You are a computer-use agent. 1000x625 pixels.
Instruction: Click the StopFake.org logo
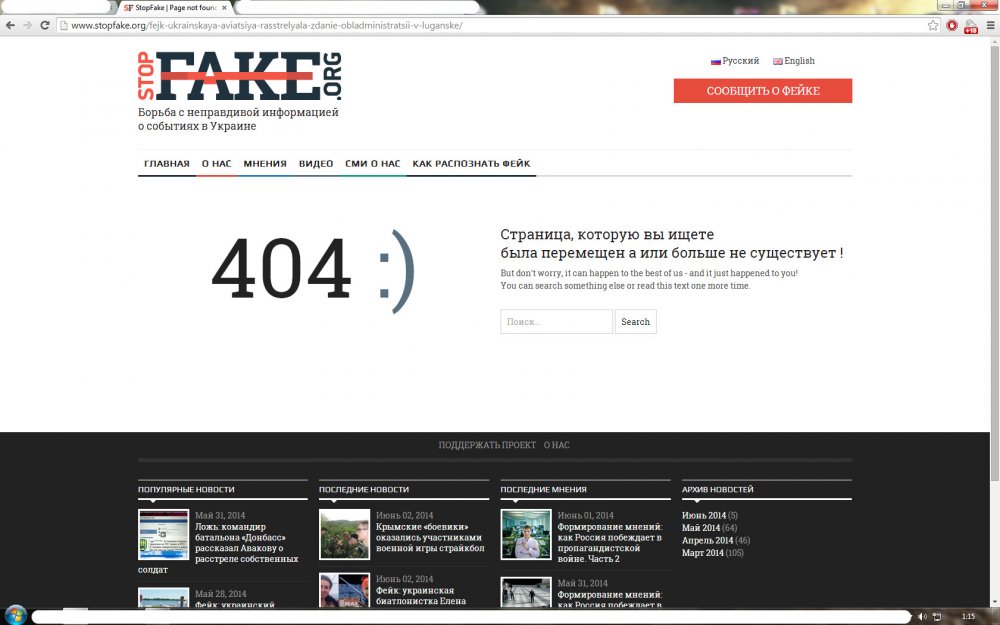240,77
